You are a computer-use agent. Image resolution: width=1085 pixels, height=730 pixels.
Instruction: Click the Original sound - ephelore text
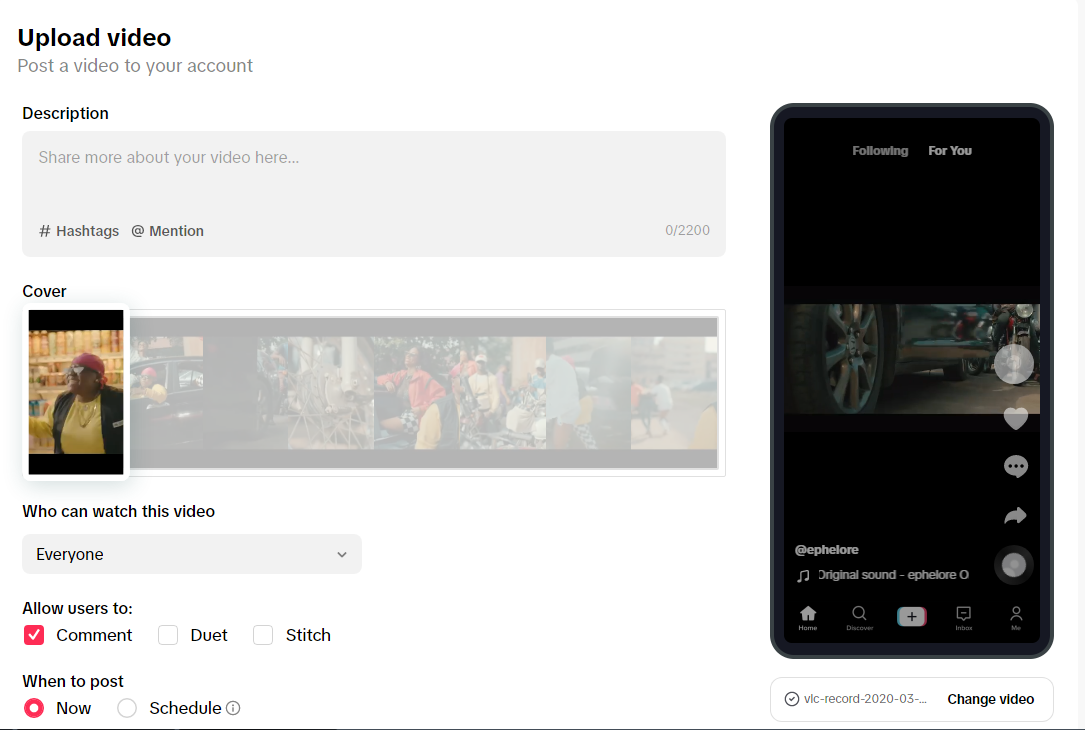pyautogui.click(x=893, y=575)
